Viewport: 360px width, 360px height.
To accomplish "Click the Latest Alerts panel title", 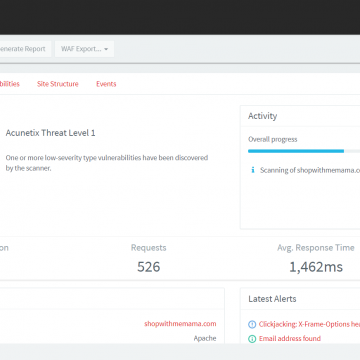I will pyautogui.click(x=272, y=299).
